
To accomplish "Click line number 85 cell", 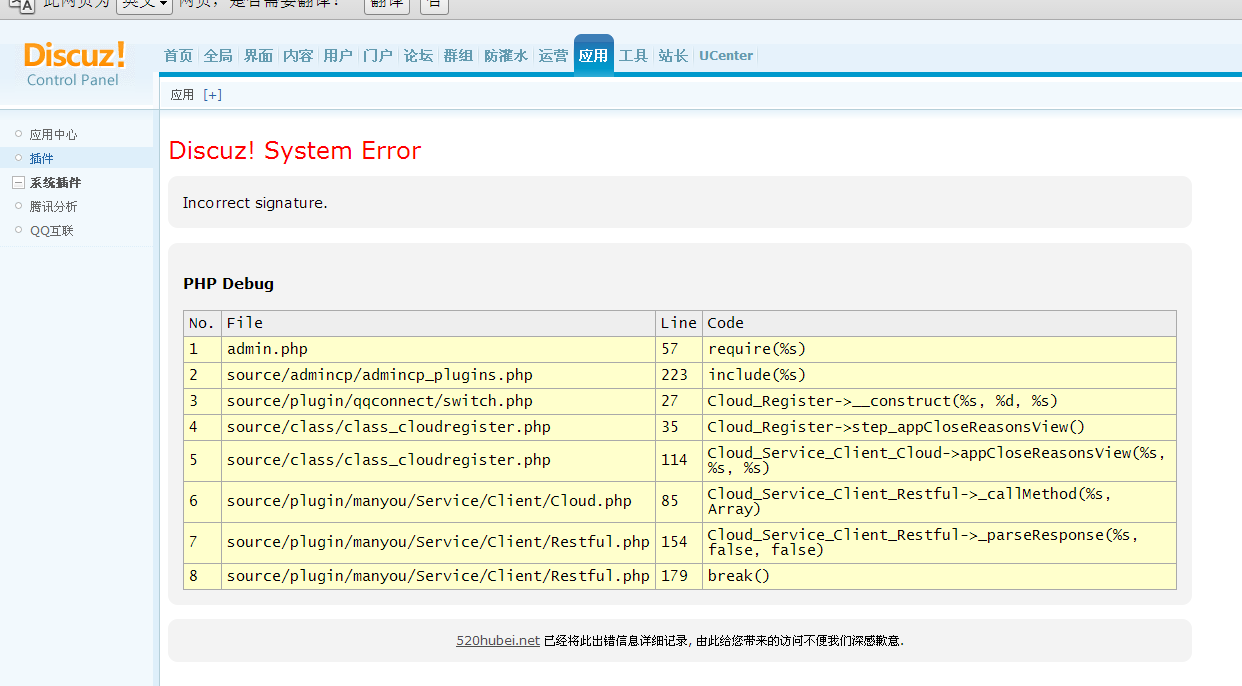I will [x=679, y=501].
